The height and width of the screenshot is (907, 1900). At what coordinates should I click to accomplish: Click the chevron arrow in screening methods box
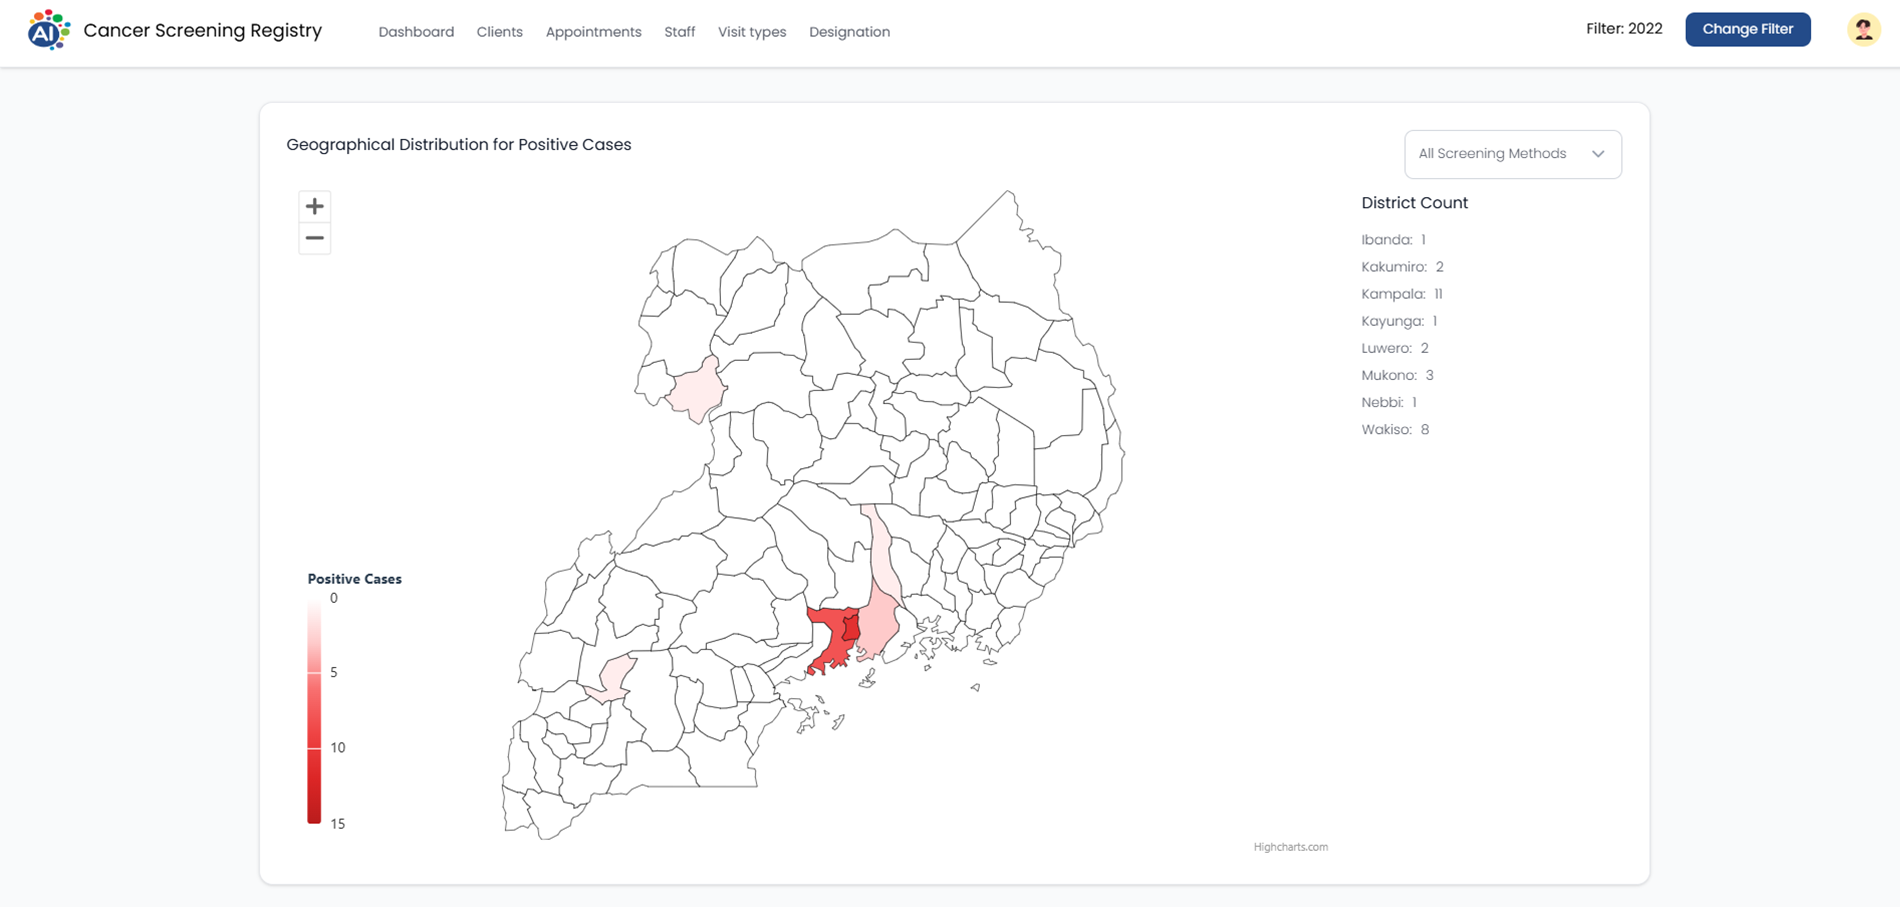1597,154
